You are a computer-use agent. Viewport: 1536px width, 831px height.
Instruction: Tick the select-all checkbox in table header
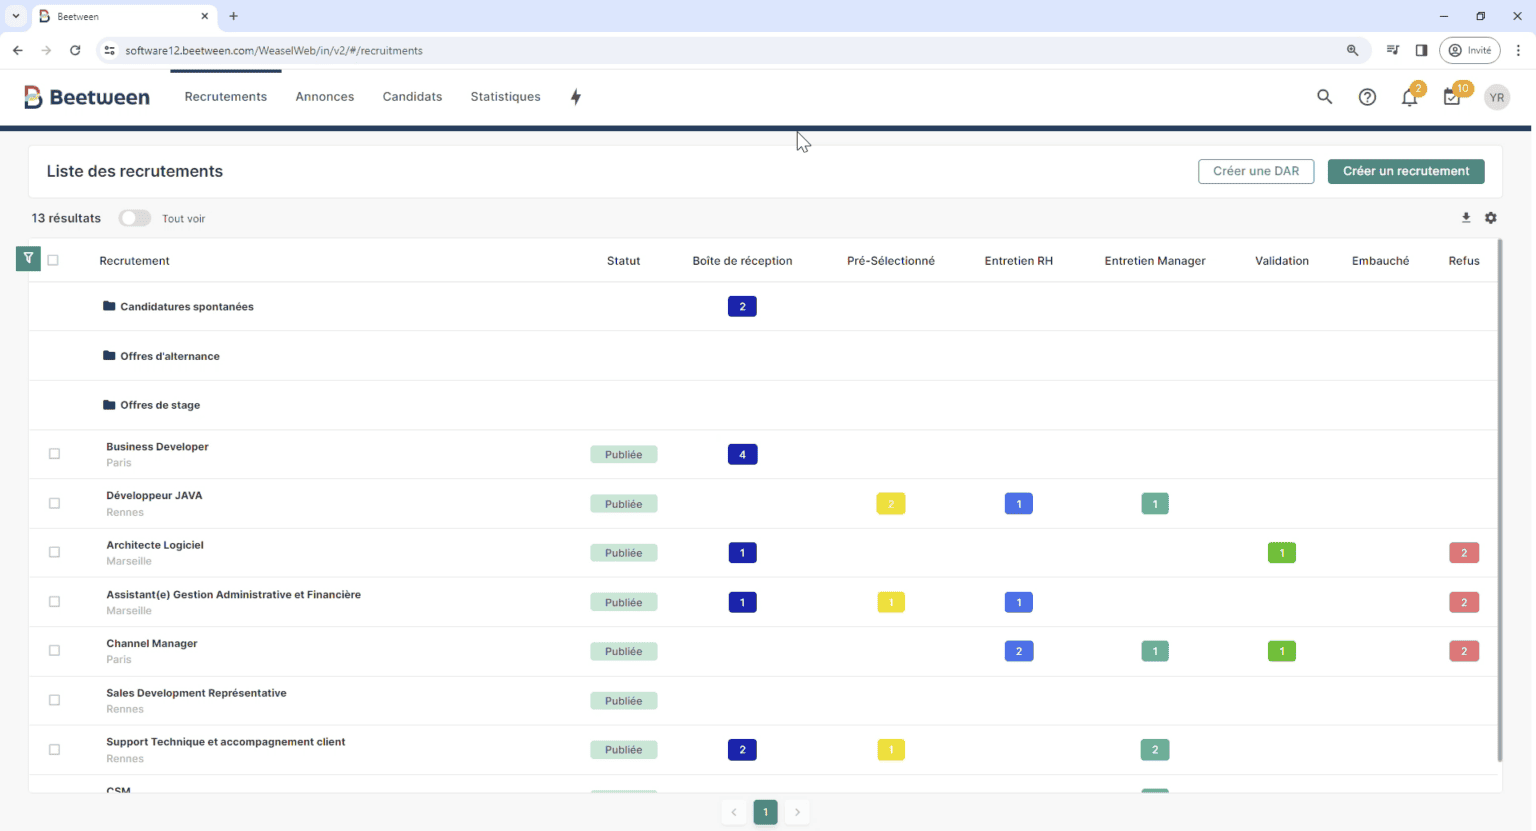click(53, 260)
